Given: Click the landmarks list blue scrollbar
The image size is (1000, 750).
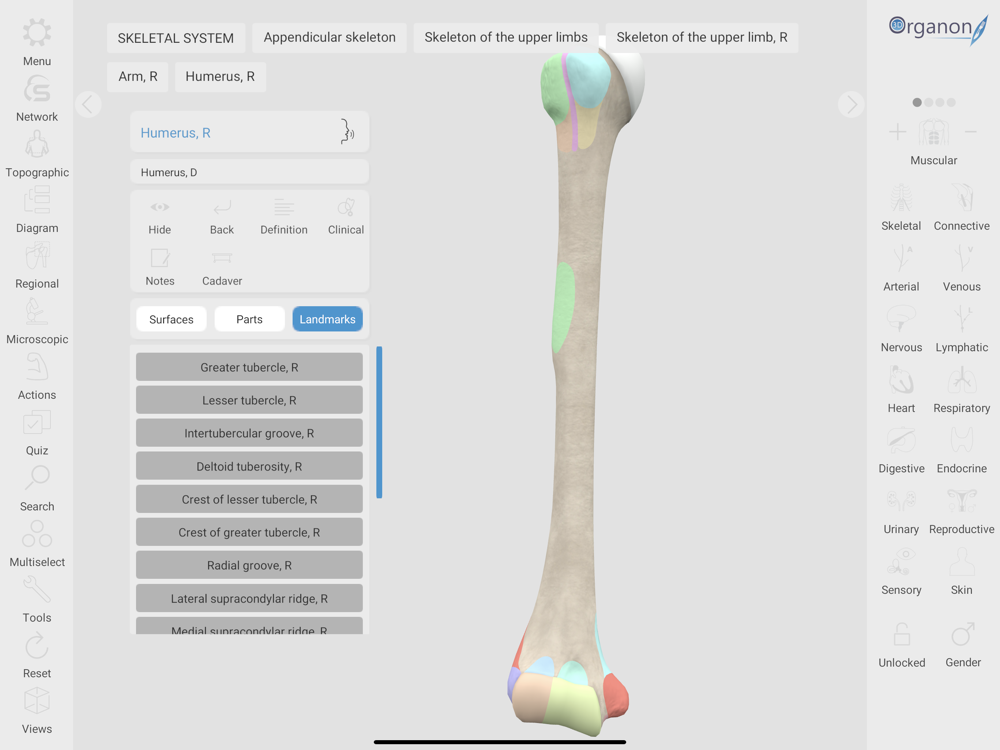Looking at the screenshot, I should click(x=379, y=422).
